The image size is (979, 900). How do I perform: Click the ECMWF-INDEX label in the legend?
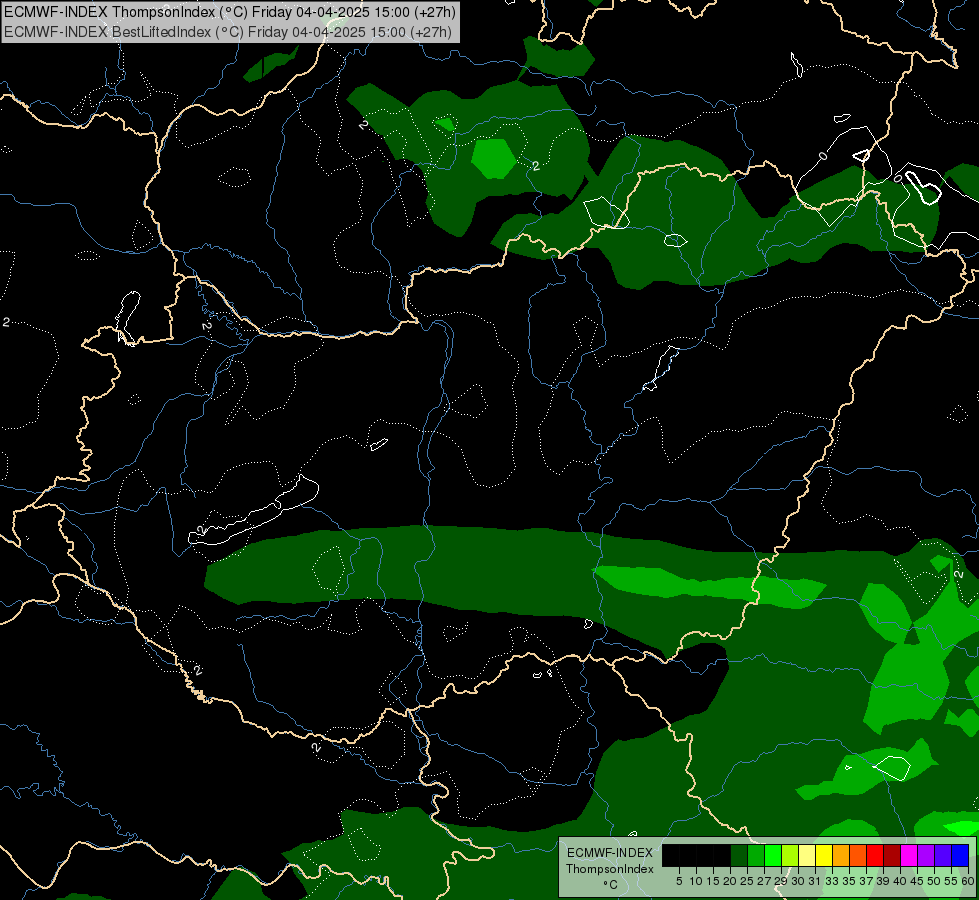tap(610, 853)
